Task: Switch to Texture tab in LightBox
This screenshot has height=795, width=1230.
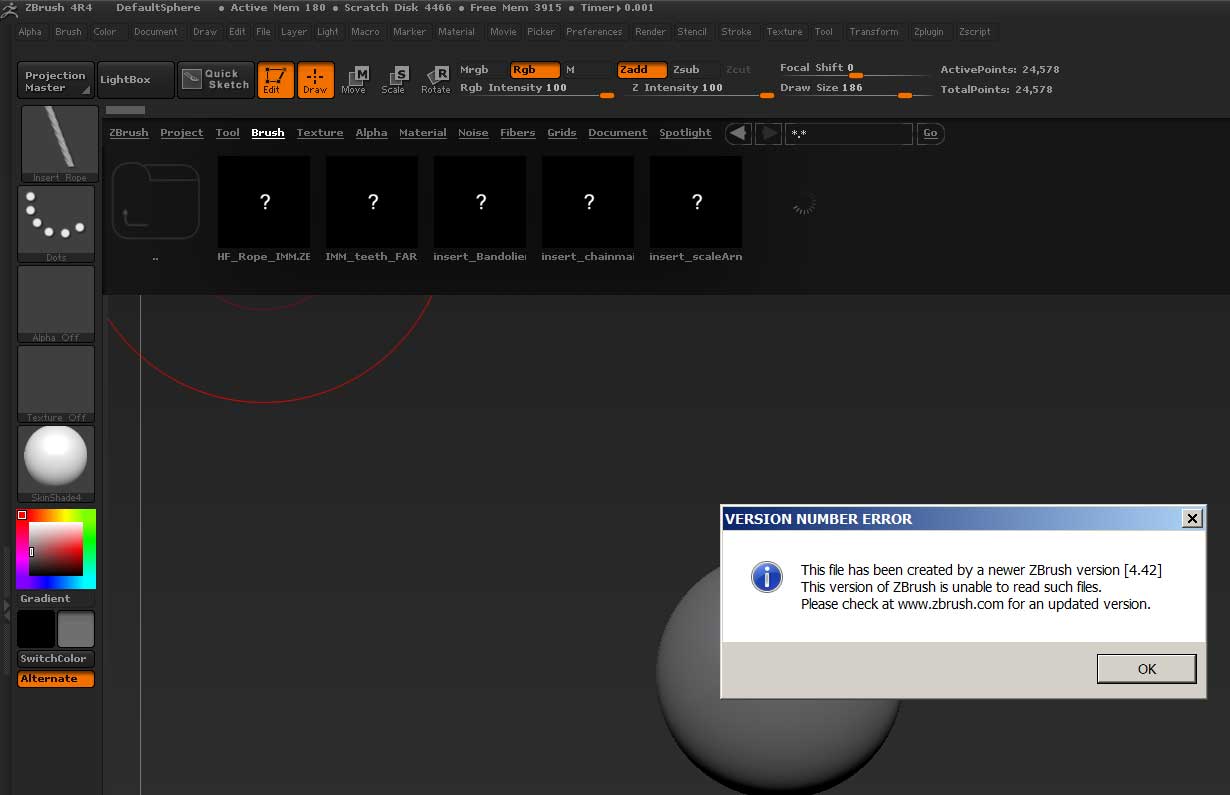Action: click(x=320, y=133)
